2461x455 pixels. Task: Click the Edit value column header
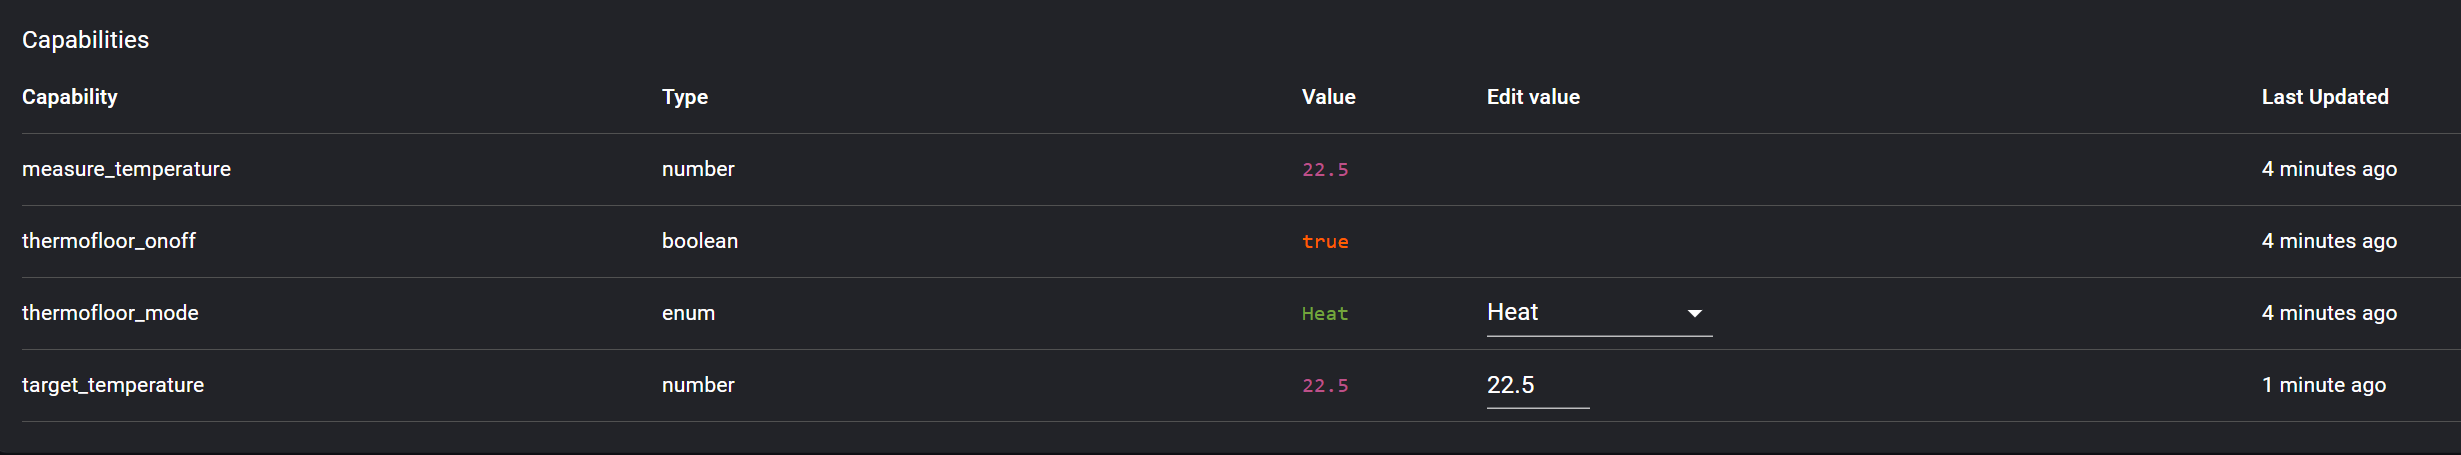pos(1533,97)
